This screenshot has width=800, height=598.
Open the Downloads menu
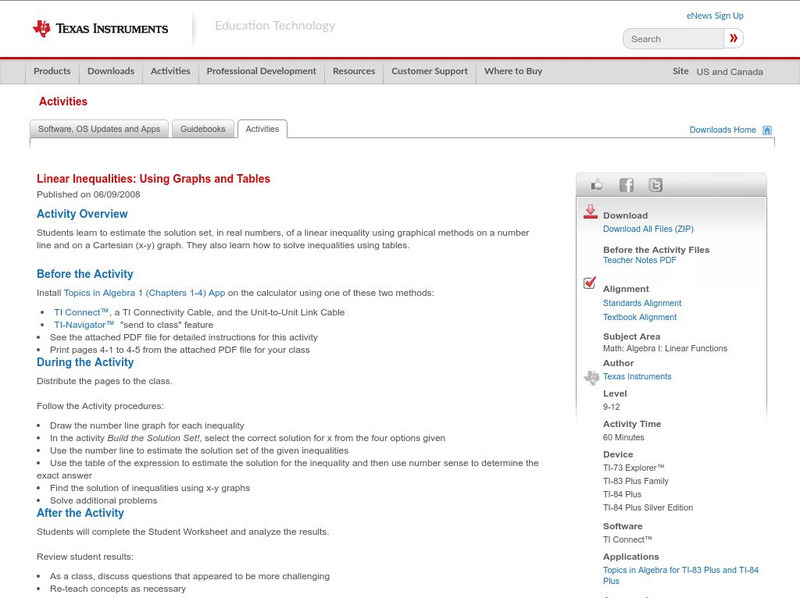tap(111, 71)
